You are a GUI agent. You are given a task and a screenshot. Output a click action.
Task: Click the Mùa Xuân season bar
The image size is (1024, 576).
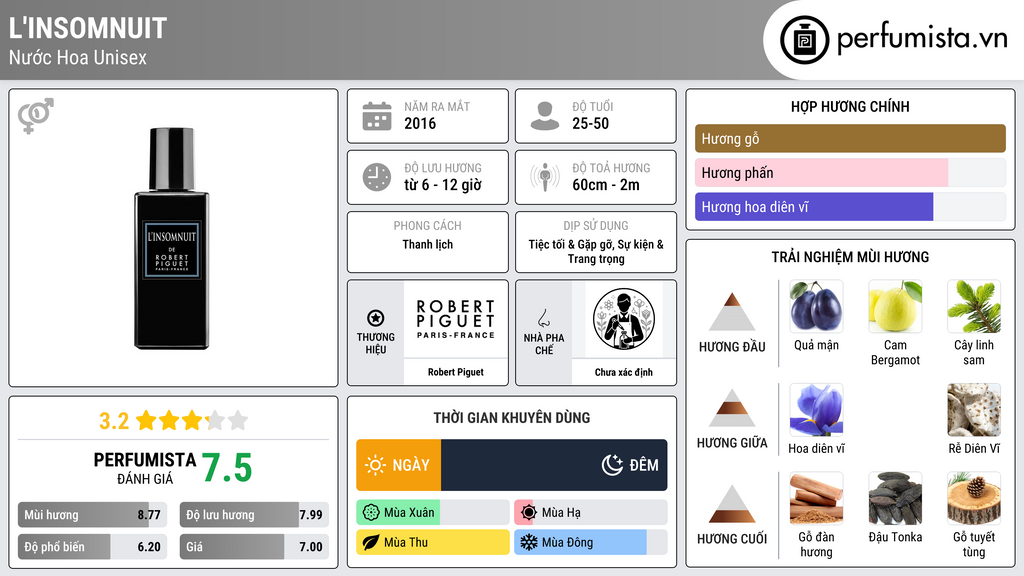click(x=432, y=513)
